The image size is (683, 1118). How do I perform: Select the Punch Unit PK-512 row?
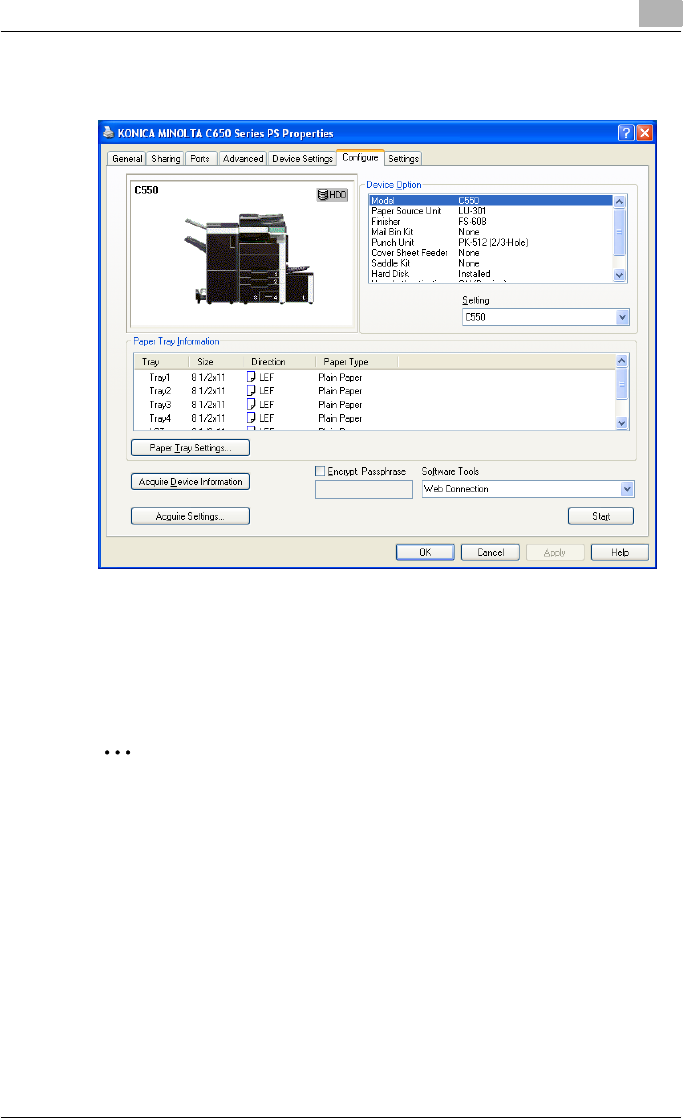pyautogui.click(x=491, y=242)
